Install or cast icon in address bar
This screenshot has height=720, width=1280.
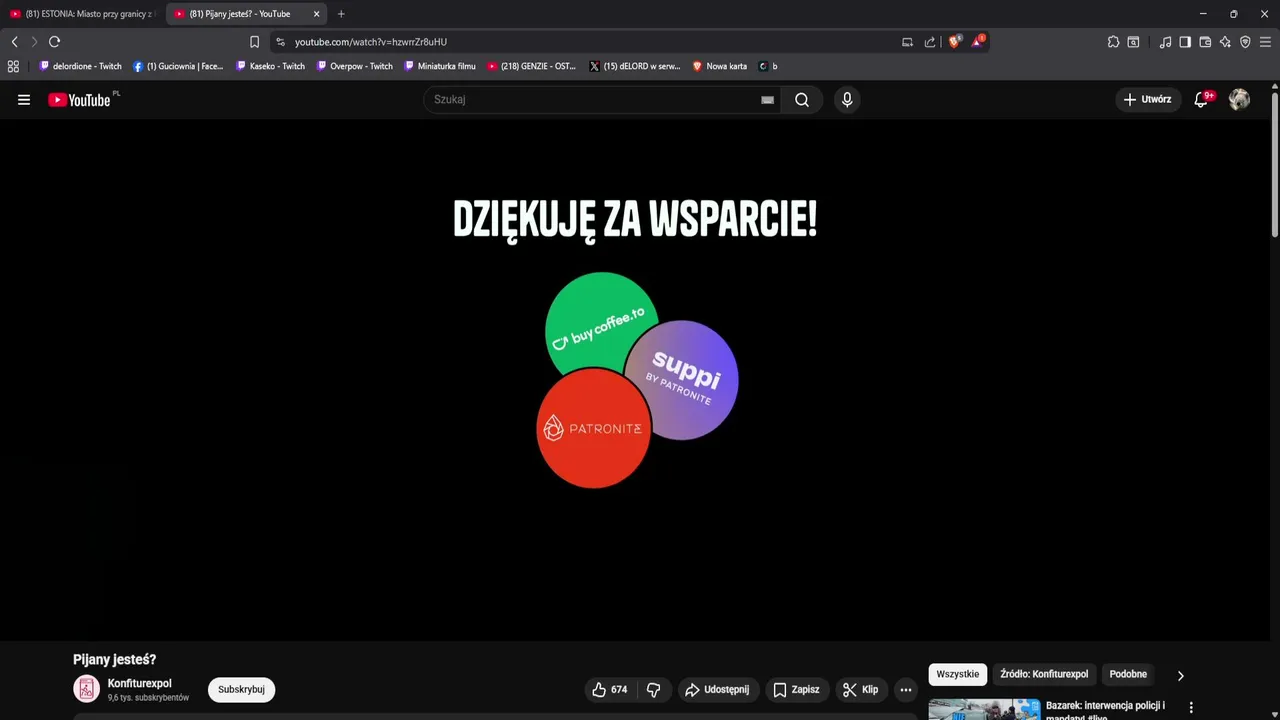tap(907, 42)
